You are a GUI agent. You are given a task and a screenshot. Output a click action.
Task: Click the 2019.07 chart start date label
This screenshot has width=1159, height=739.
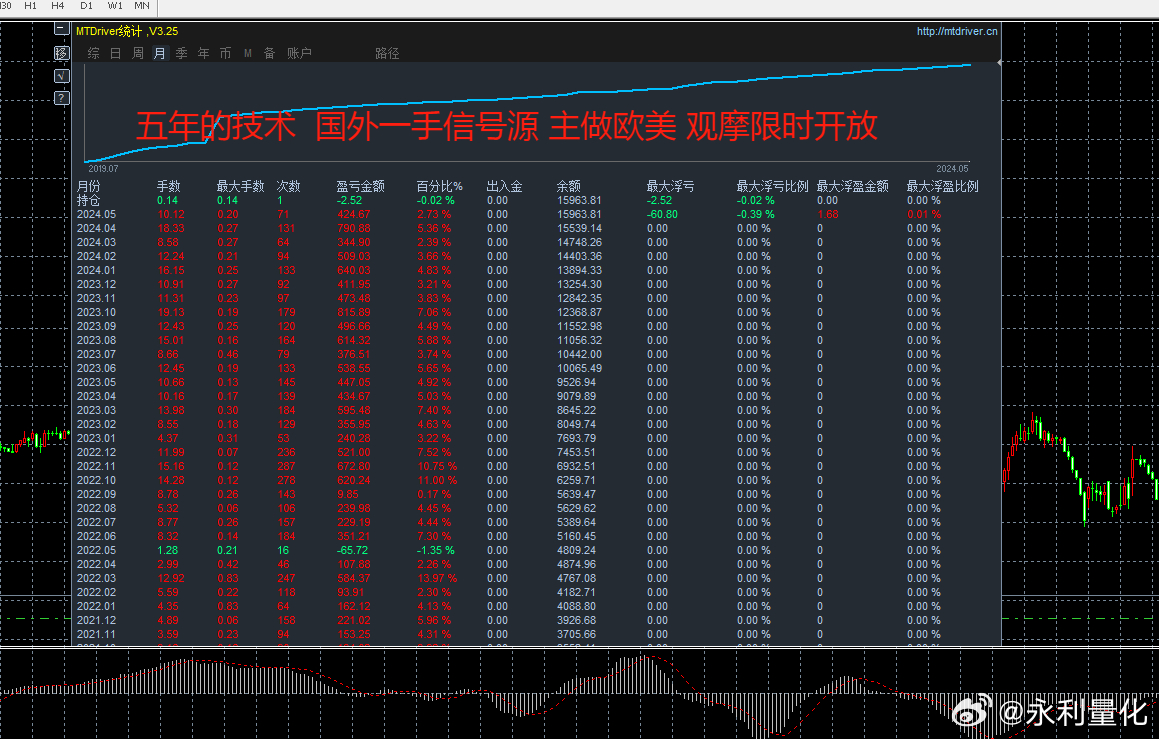point(103,168)
